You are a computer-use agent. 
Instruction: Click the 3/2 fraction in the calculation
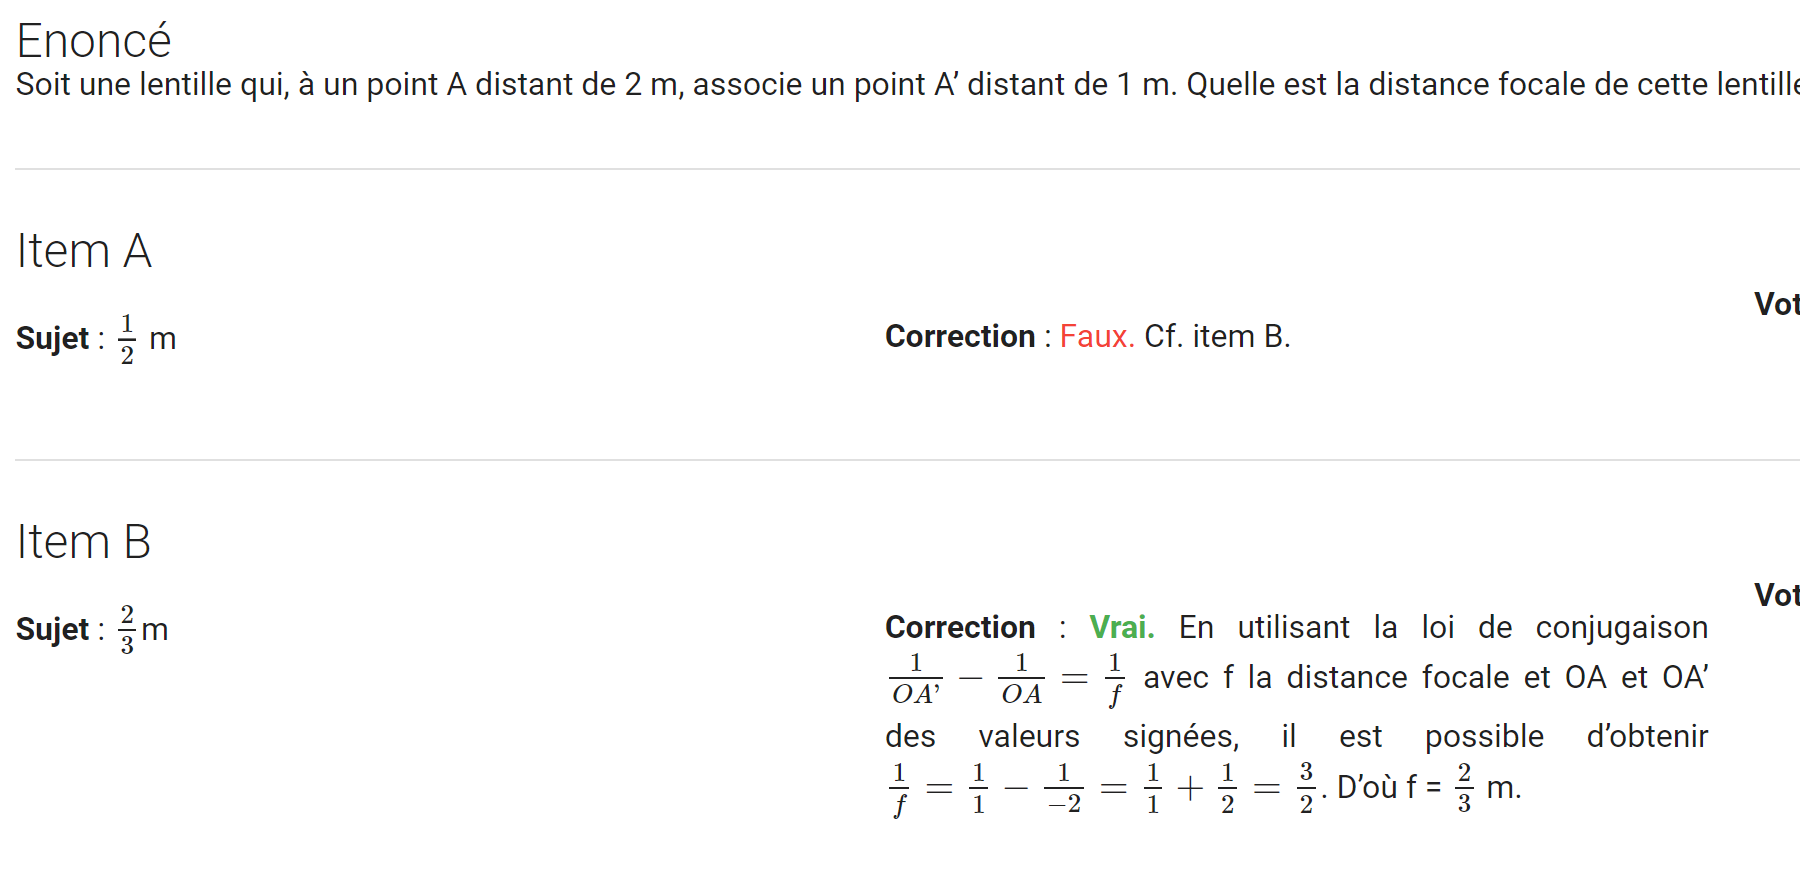coord(1306,788)
